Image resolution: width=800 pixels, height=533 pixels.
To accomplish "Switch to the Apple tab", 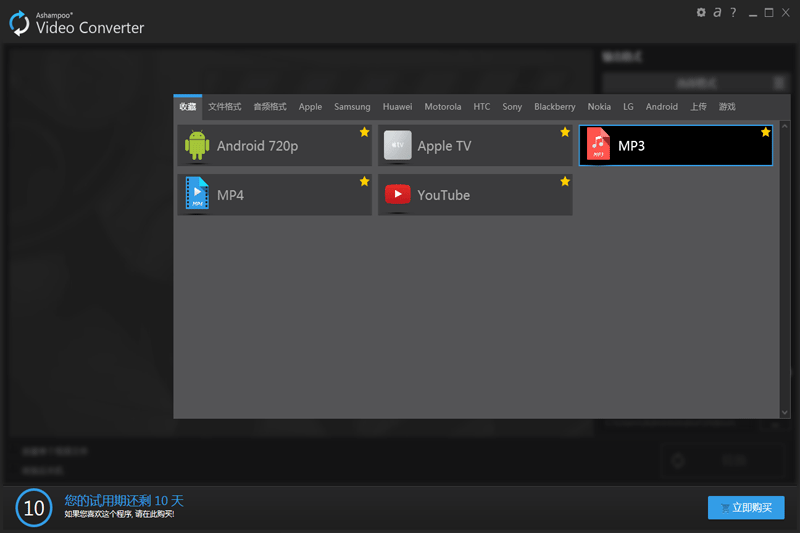I will [x=310, y=107].
